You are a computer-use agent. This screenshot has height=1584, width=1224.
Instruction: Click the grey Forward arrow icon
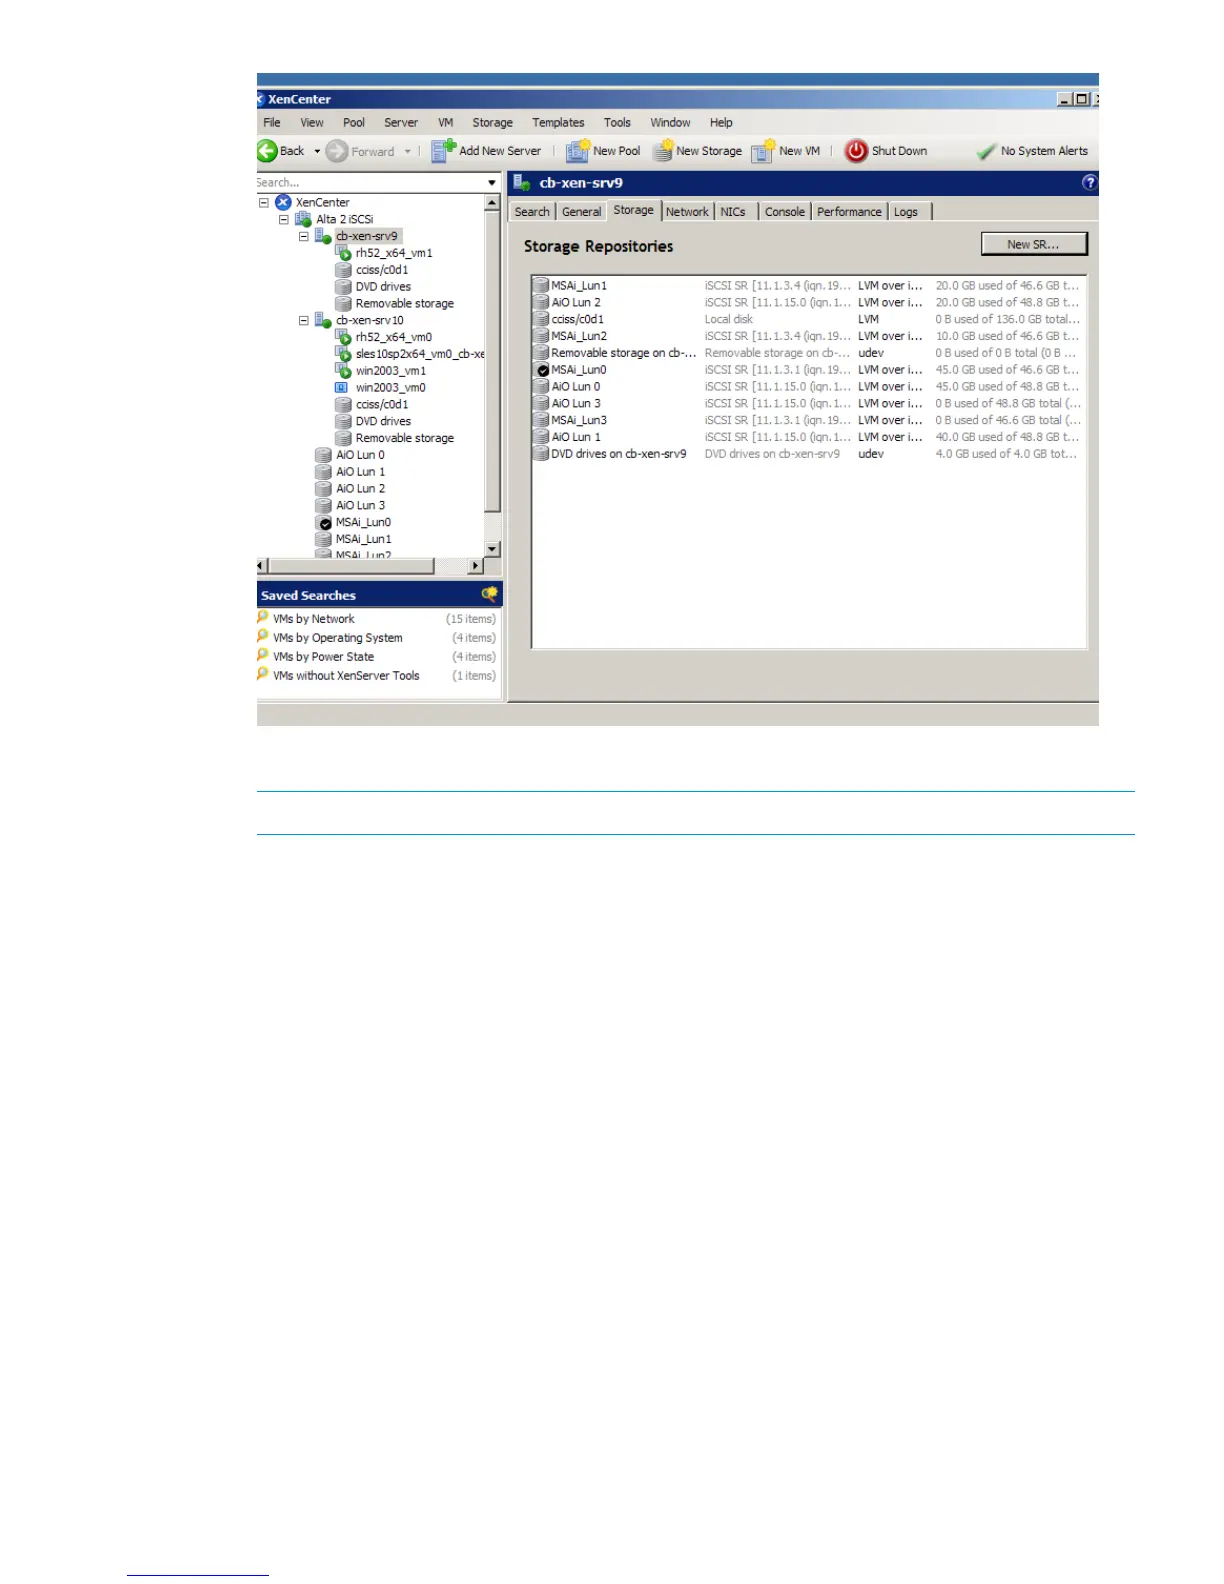337,151
